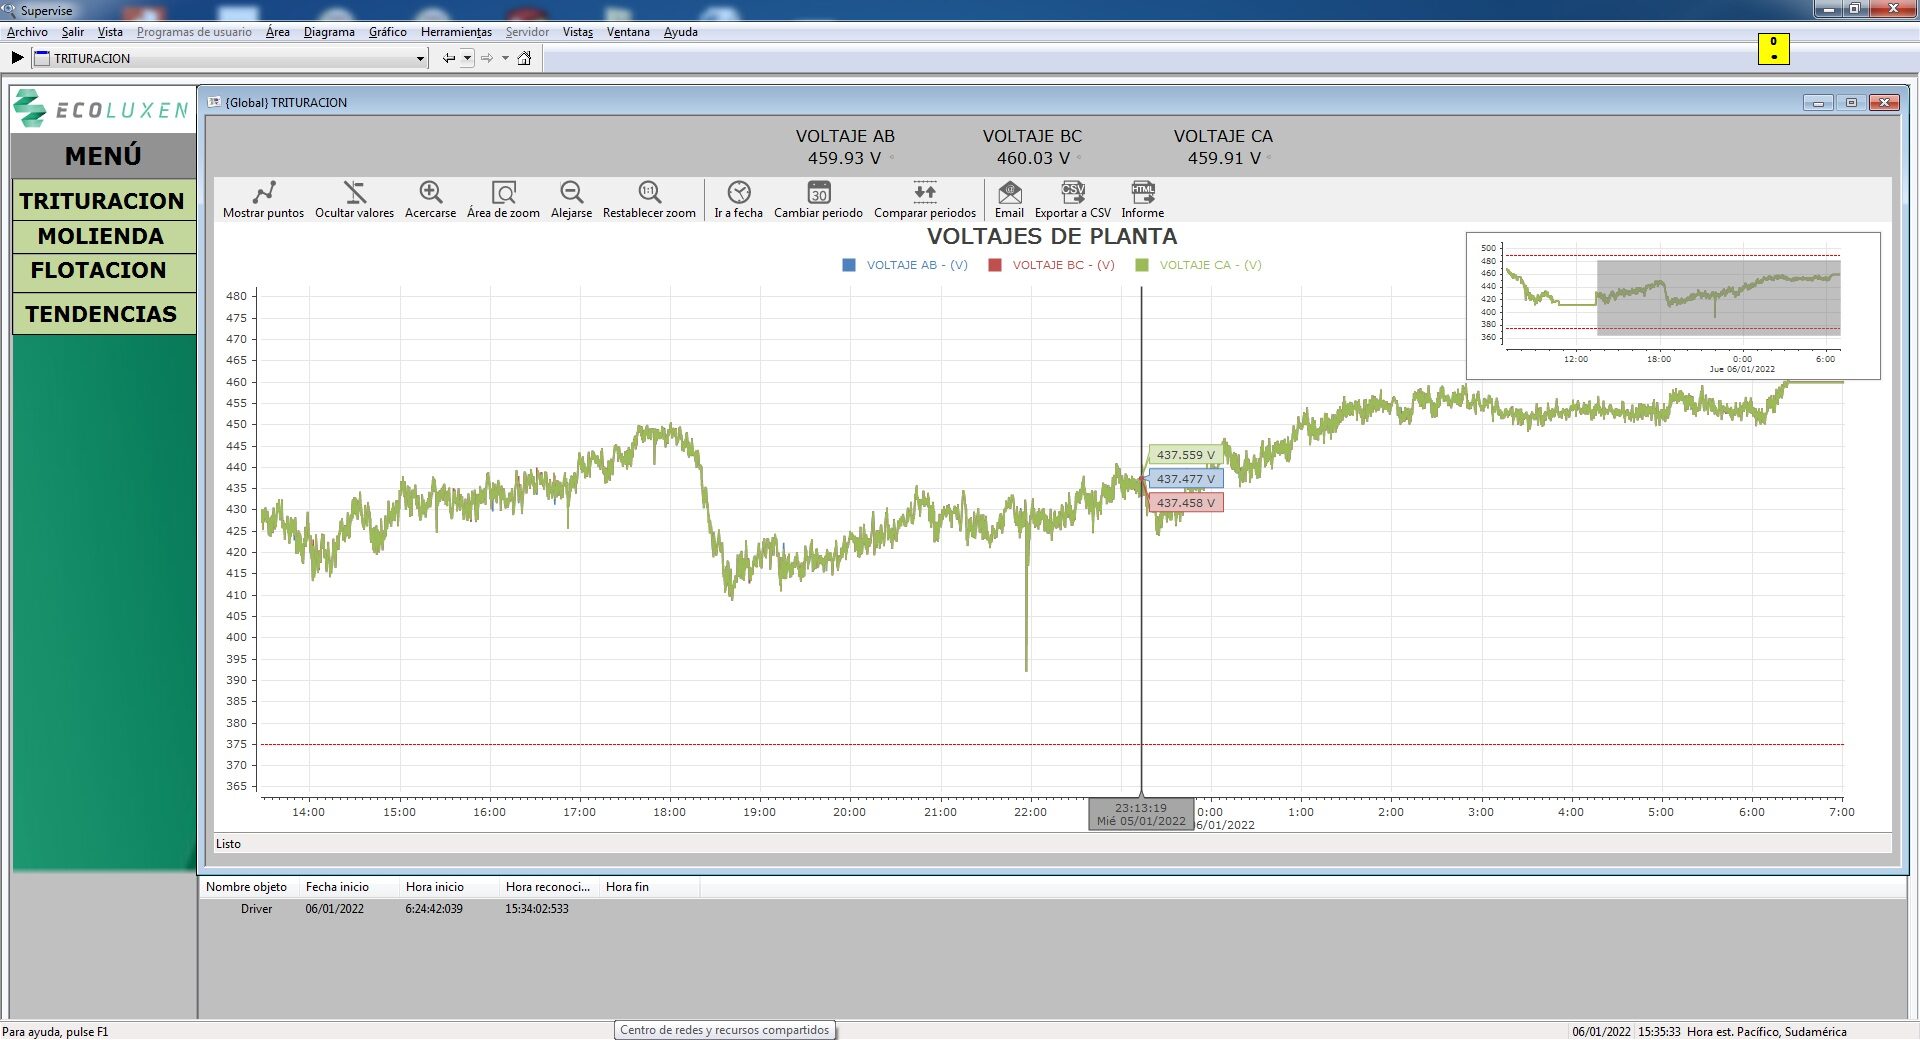The width and height of the screenshot is (1920, 1040).
Task: Go to TRITURACION section in sidebar
Action: [x=103, y=200]
